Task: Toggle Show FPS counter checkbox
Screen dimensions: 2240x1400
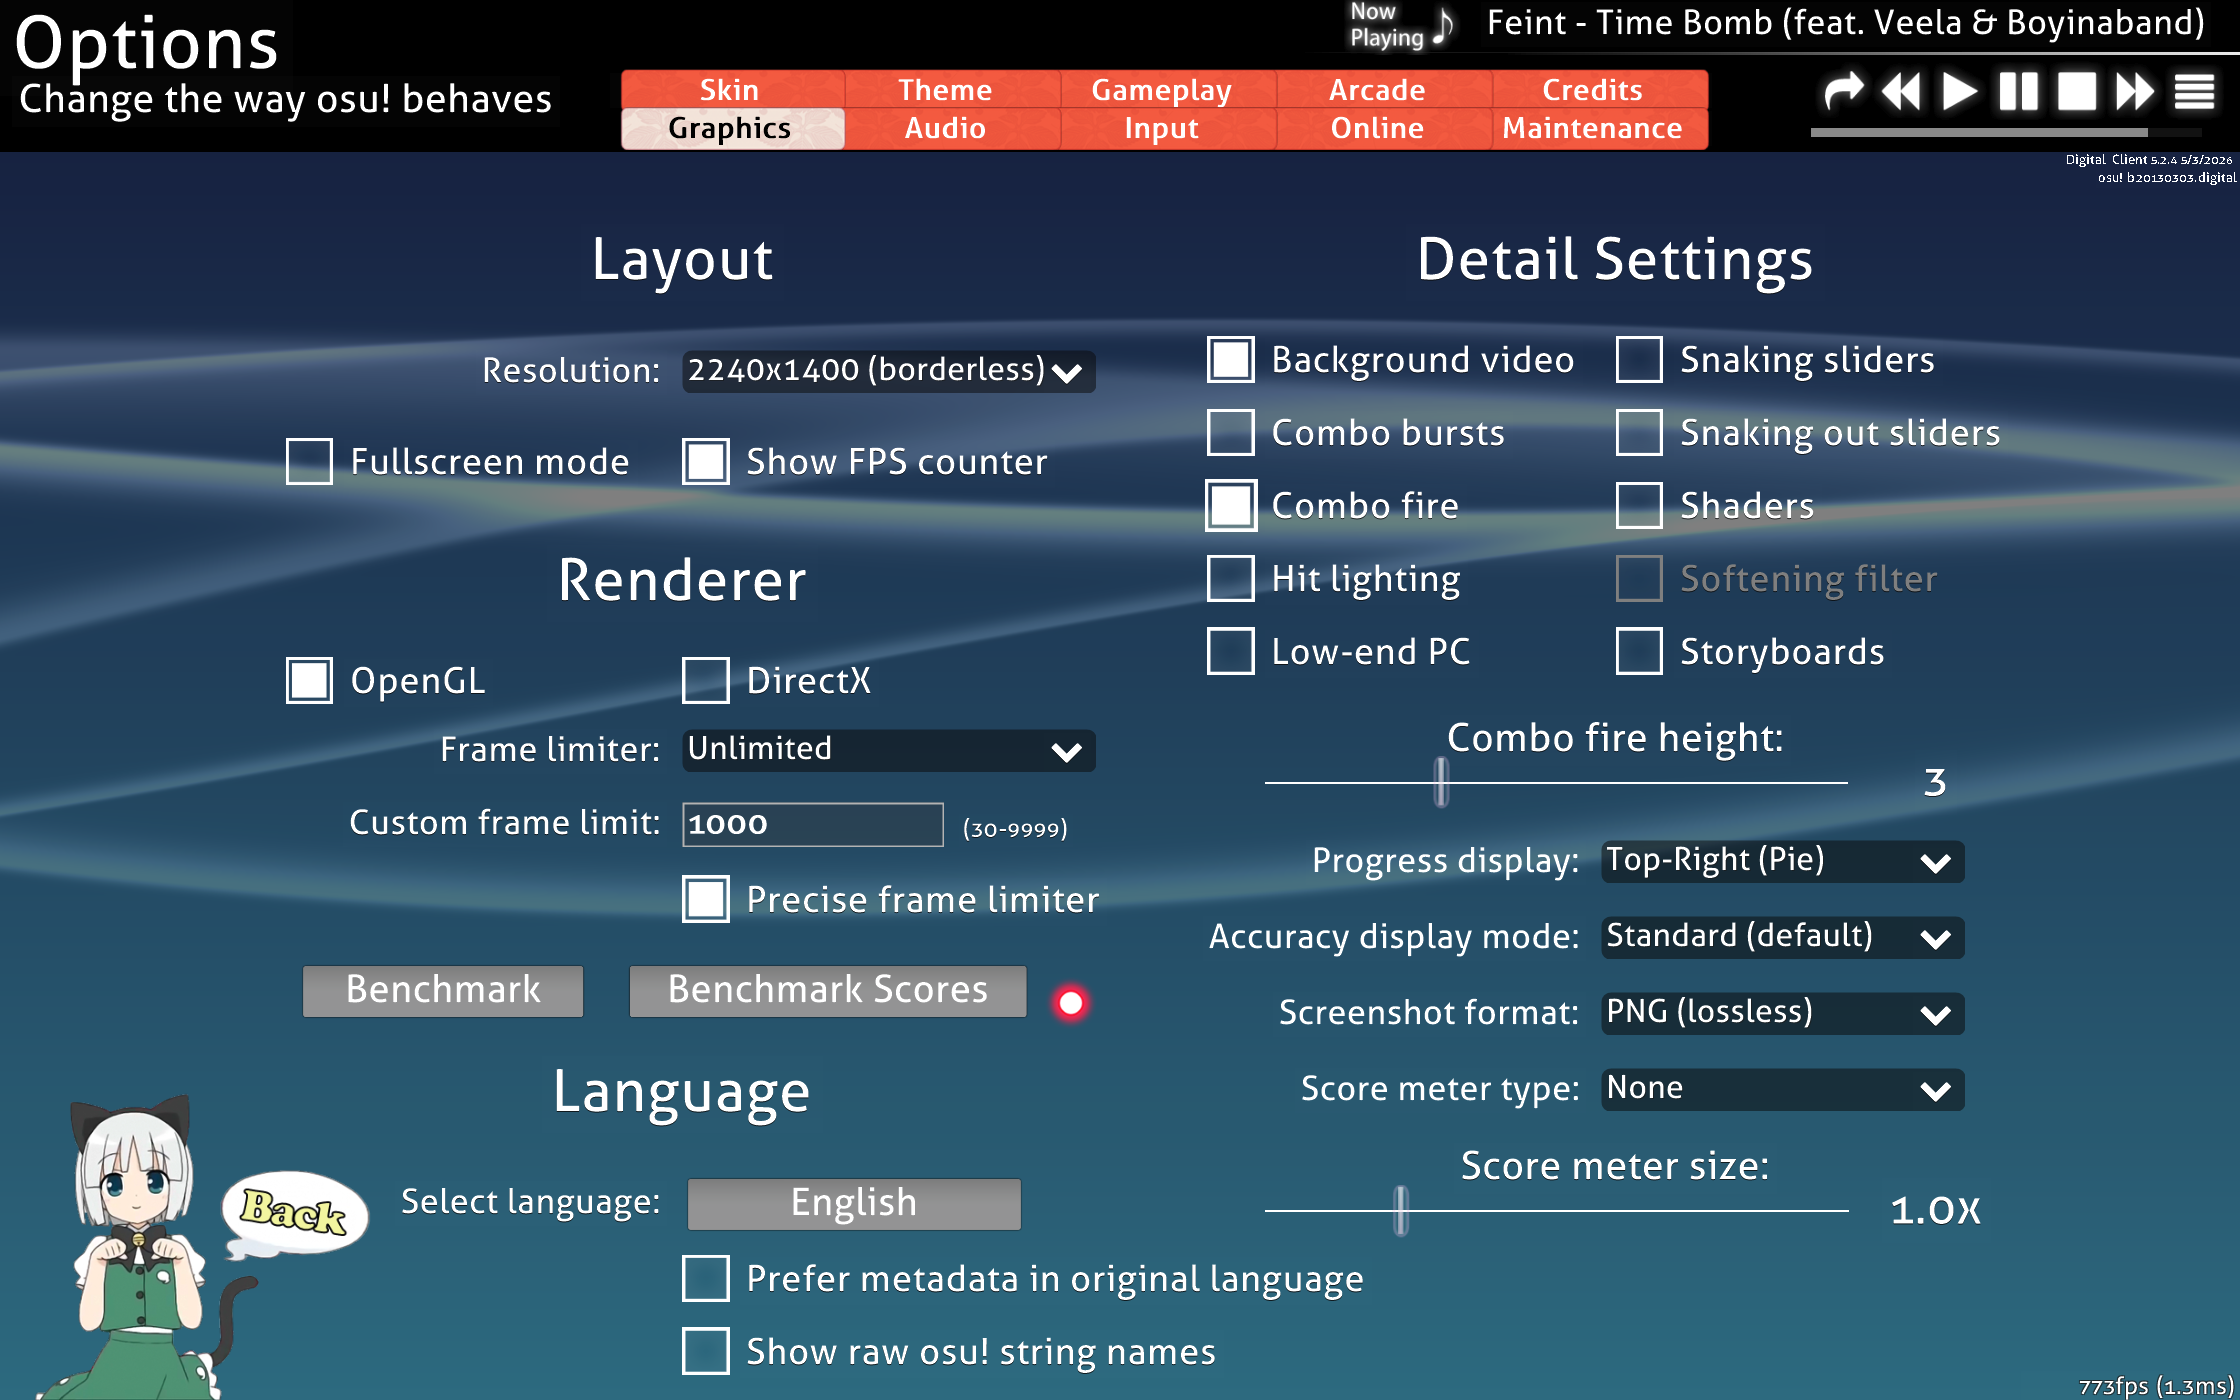Action: pos(706,461)
